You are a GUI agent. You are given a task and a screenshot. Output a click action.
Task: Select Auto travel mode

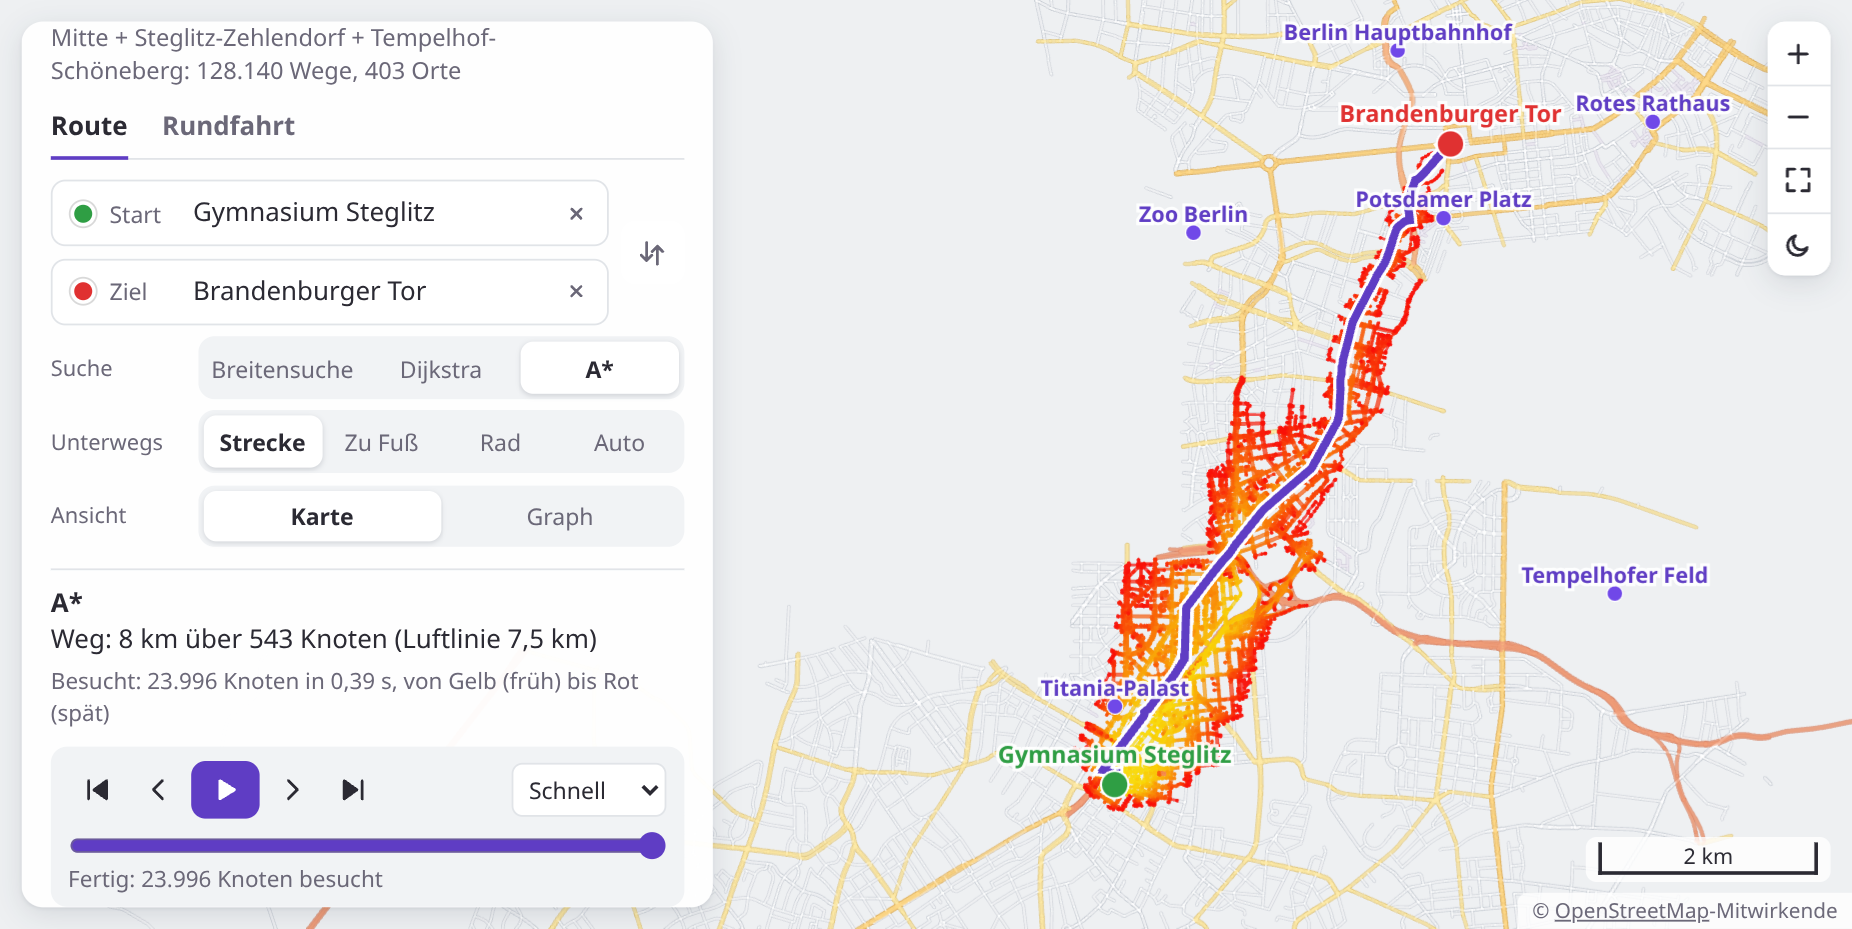click(619, 442)
